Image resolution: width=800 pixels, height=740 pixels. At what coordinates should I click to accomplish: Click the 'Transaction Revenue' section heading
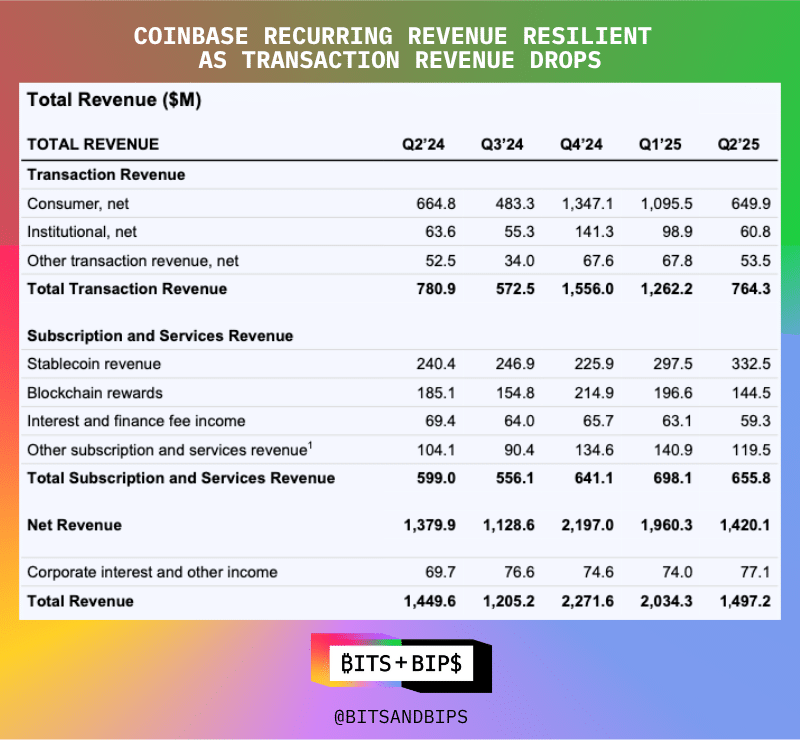coord(106,175)
